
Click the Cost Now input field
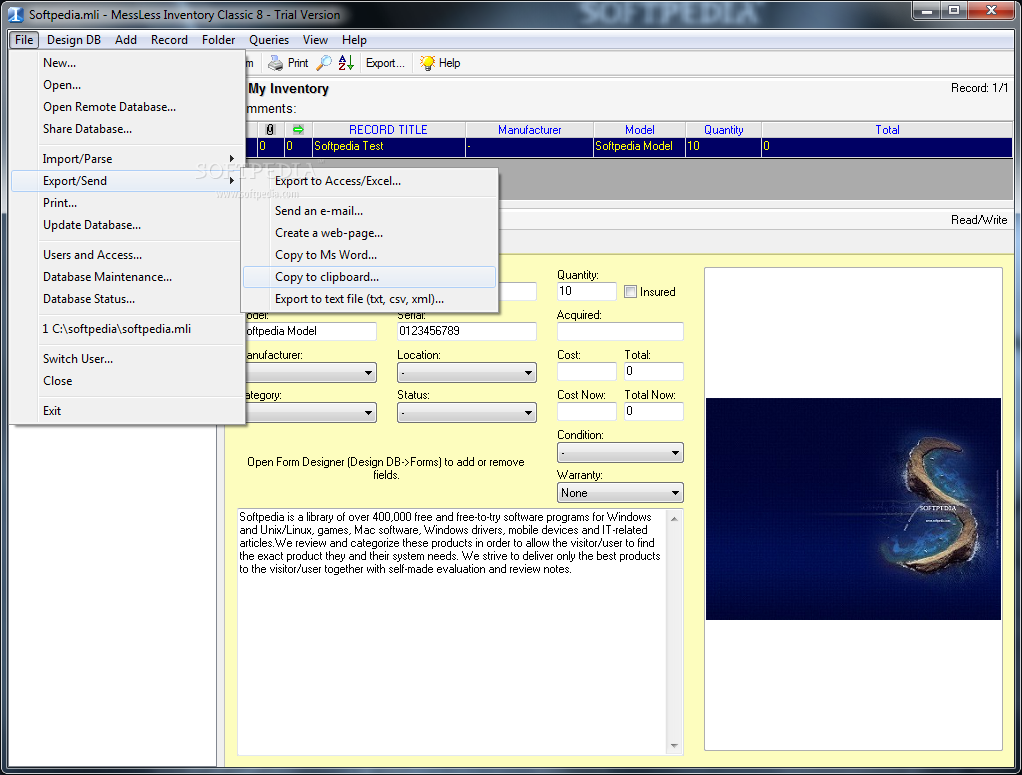(x=587, y=411)
